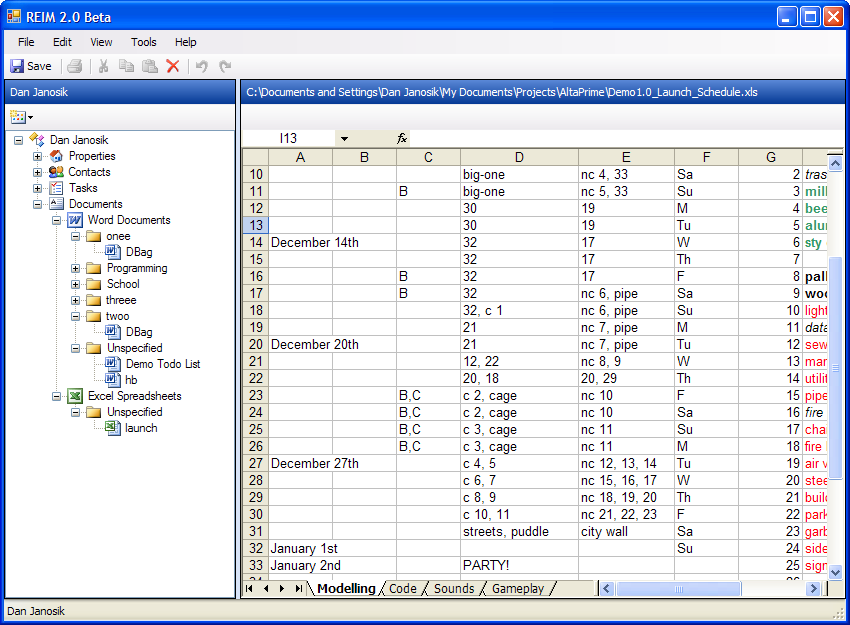Click the red Delete X icon

(173, 66)
